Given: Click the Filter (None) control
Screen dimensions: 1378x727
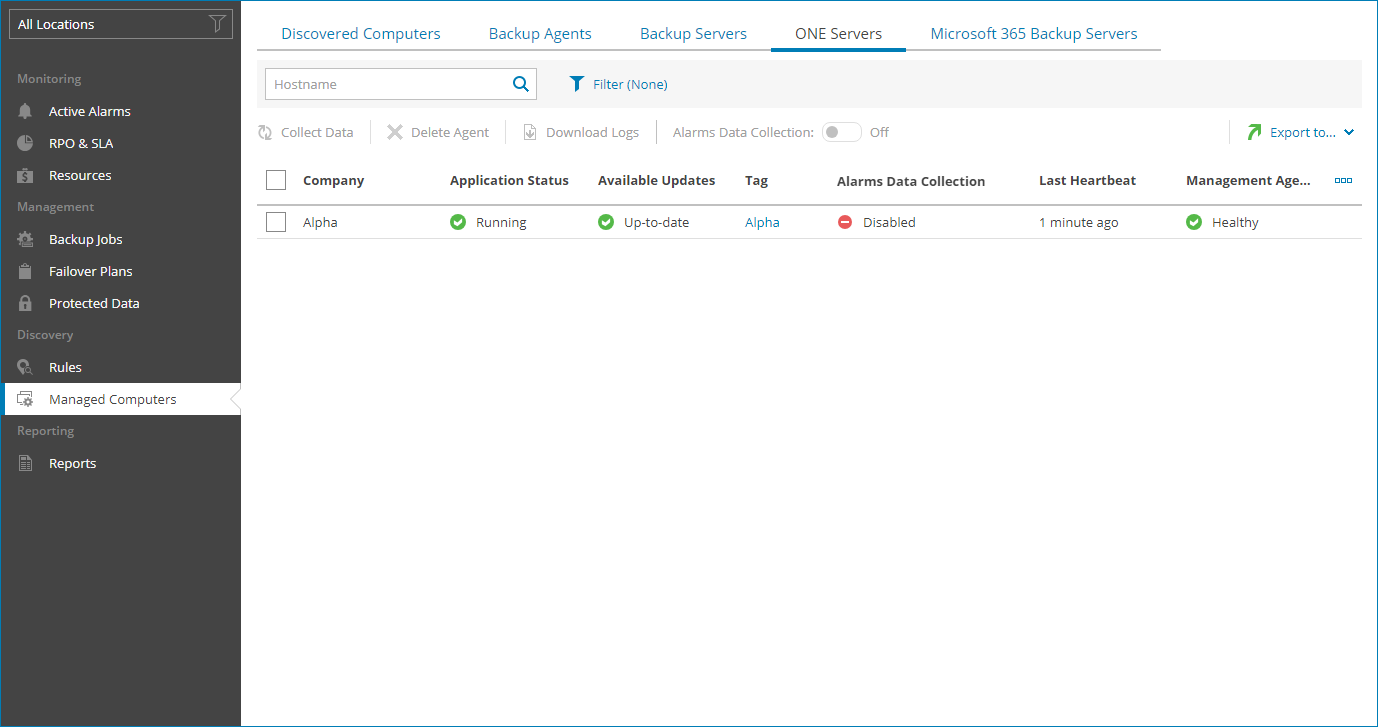Looking at the screenshot, I should pos(618,84).
